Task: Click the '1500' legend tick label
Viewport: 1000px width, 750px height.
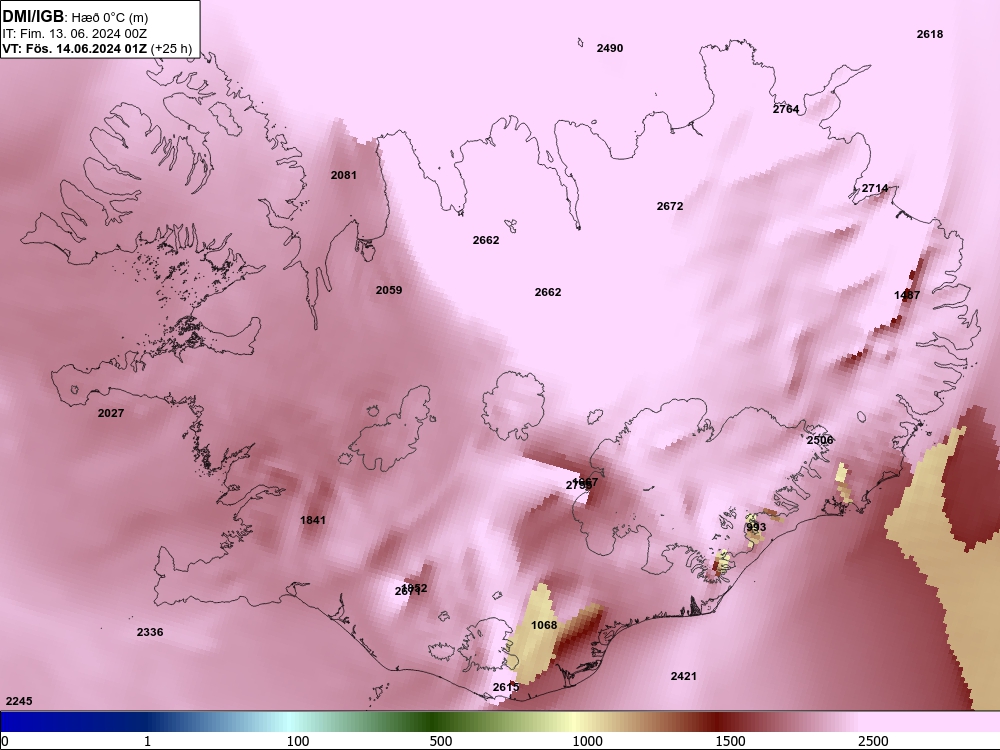Action: [730, 741]
